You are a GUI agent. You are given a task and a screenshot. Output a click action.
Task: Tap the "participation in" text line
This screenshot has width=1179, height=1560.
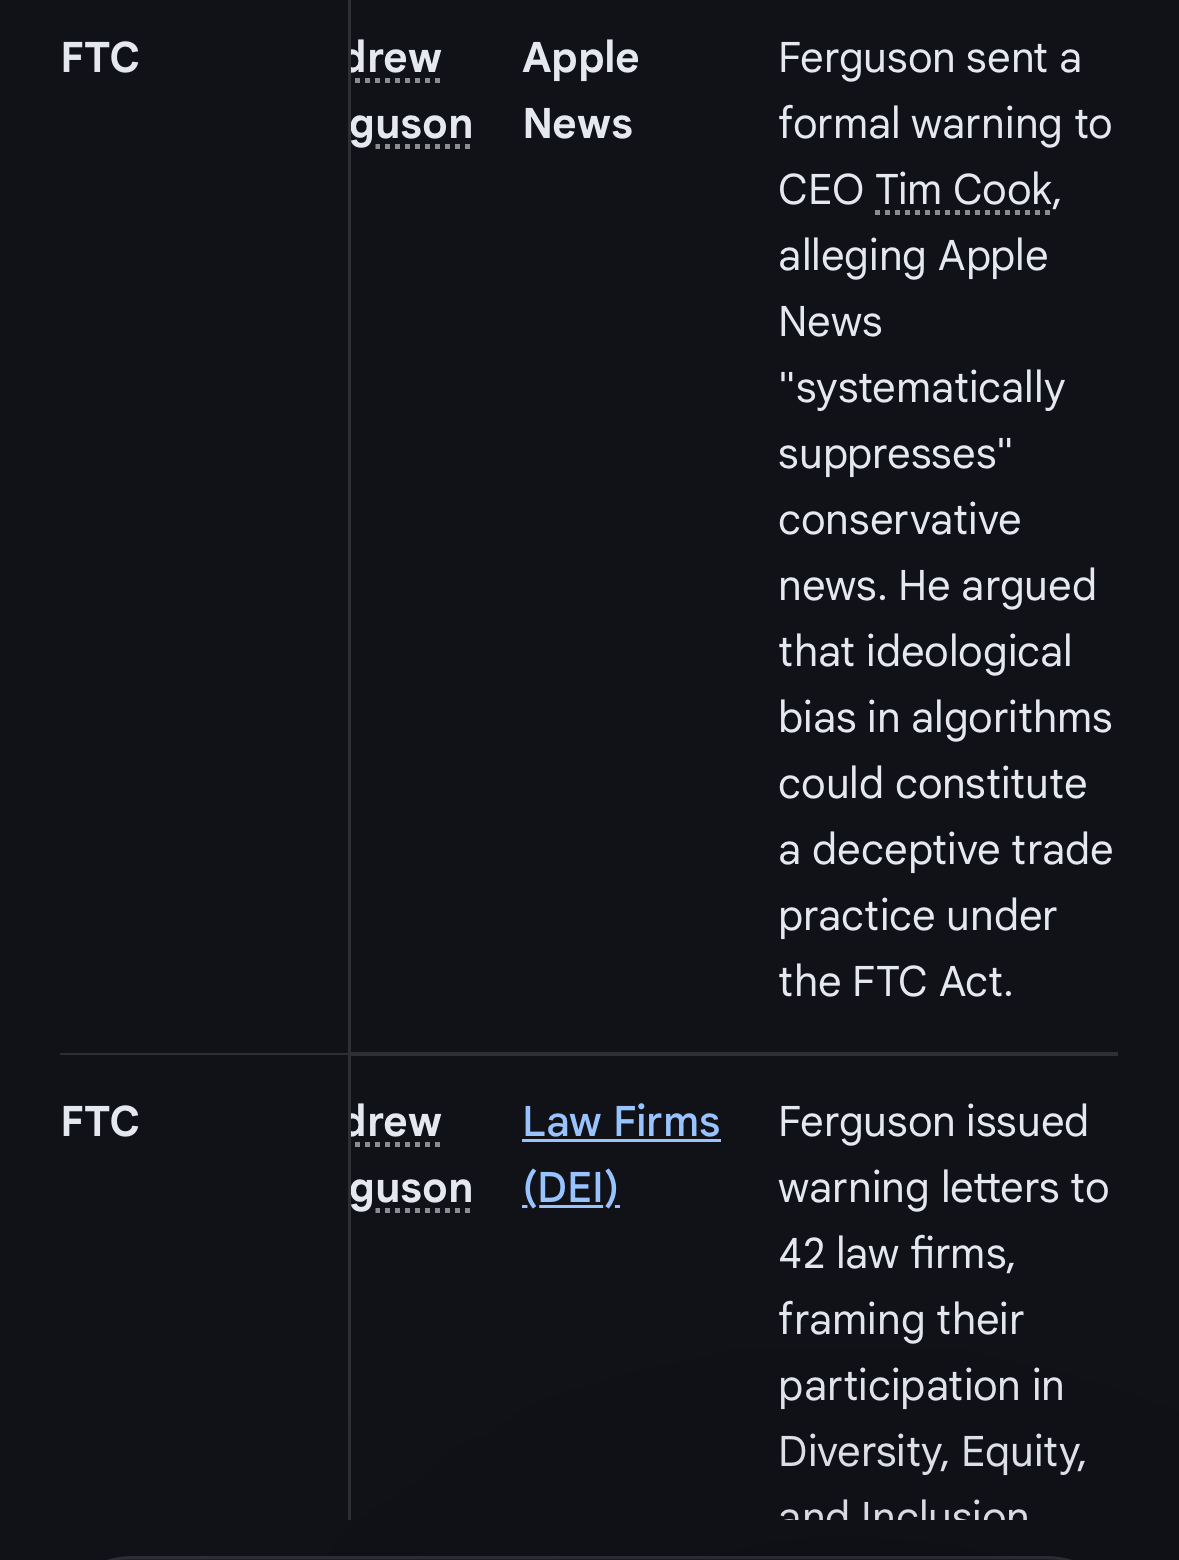[x=920, y=1386]
